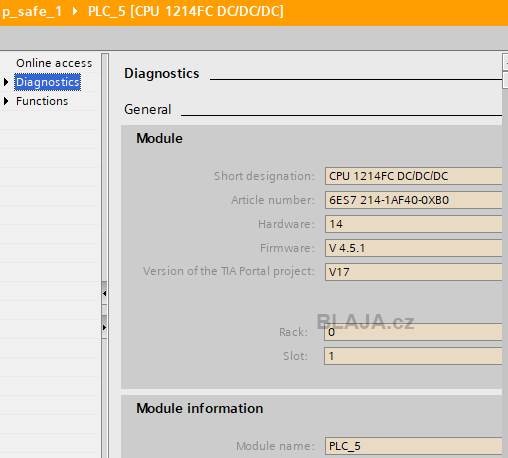Click the Firmware V 4.5.1 field
Screen dimensions: 508x458
[413, 248]
